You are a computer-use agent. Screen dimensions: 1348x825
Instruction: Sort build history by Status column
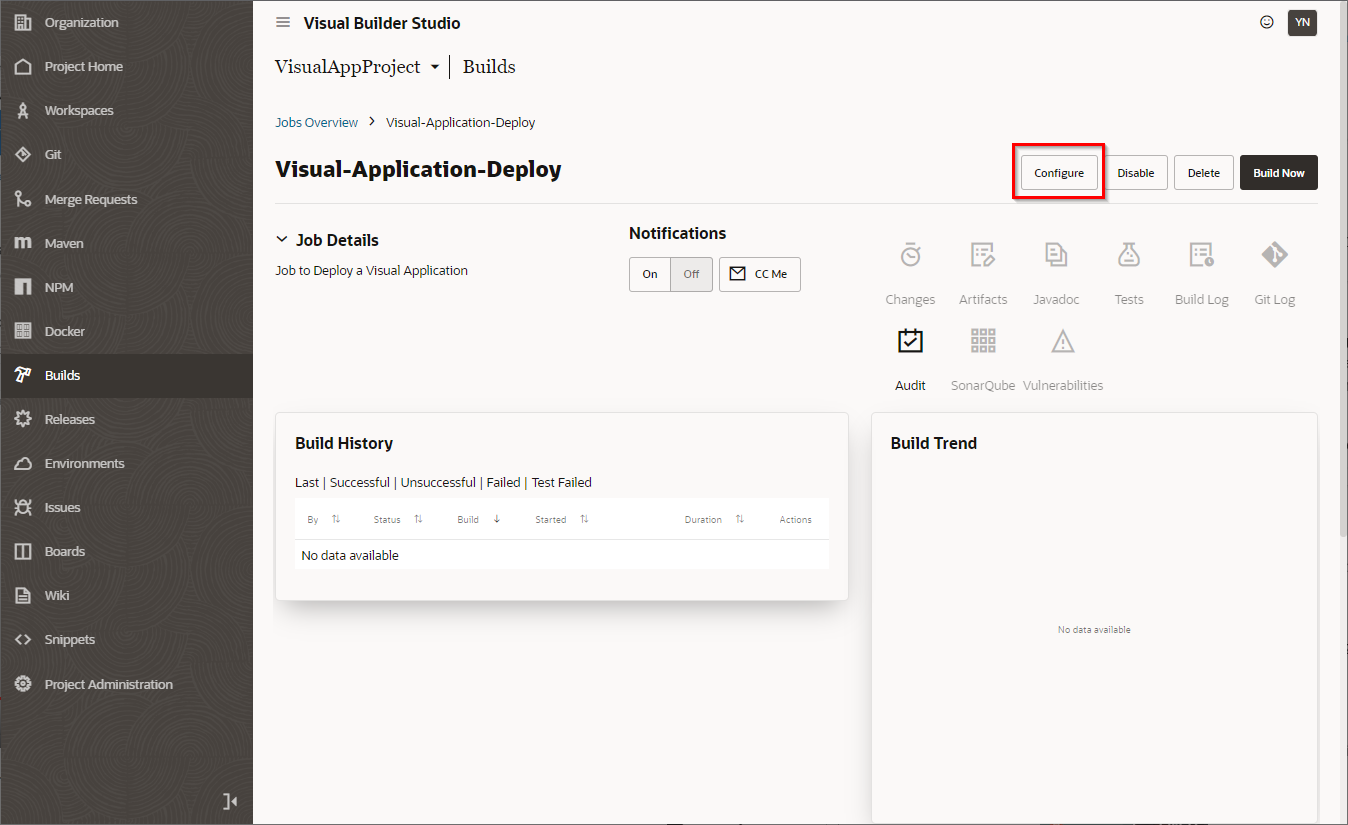click(x=418, y=520)
